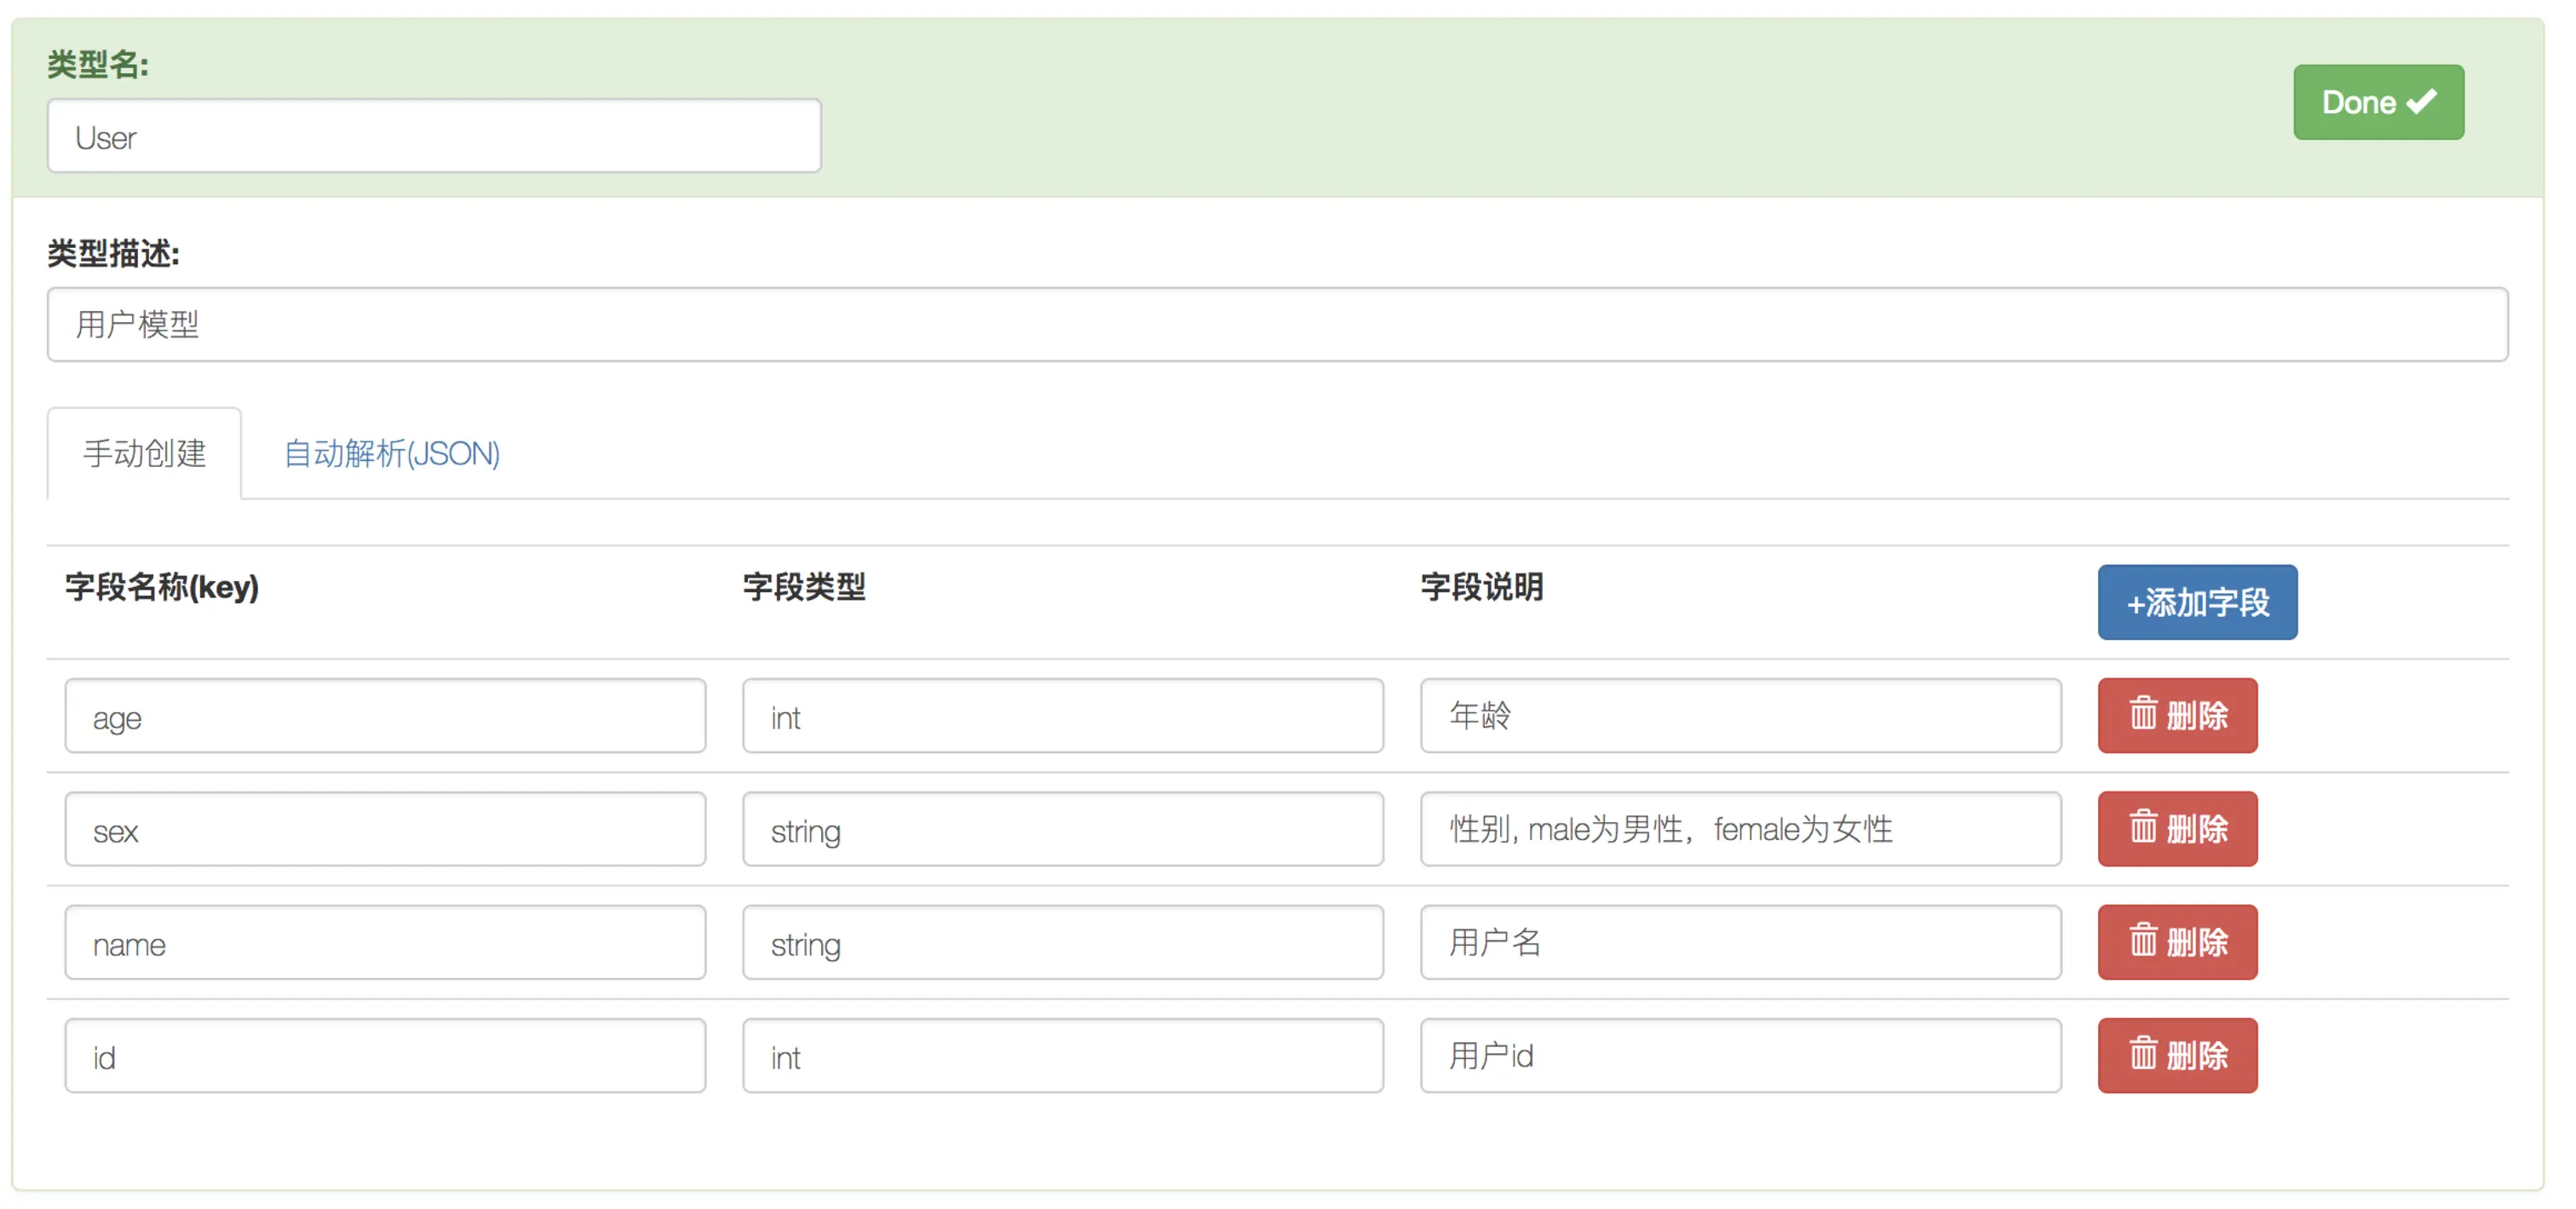The width and height of the screenshot is (2576, 1209).
Task: Click trash icon in name row
Action: pos(2142,940)
